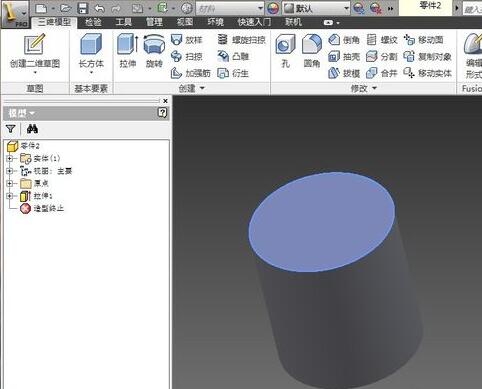Open the Inventor PRO application menu button

click(x=15, y=14)
